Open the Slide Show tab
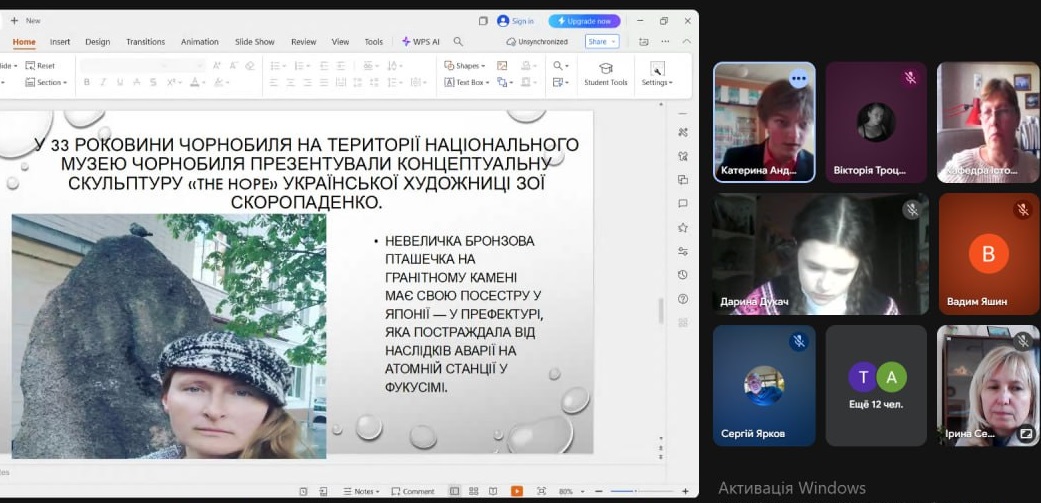 pyautogui.click(x=254, y=42)
